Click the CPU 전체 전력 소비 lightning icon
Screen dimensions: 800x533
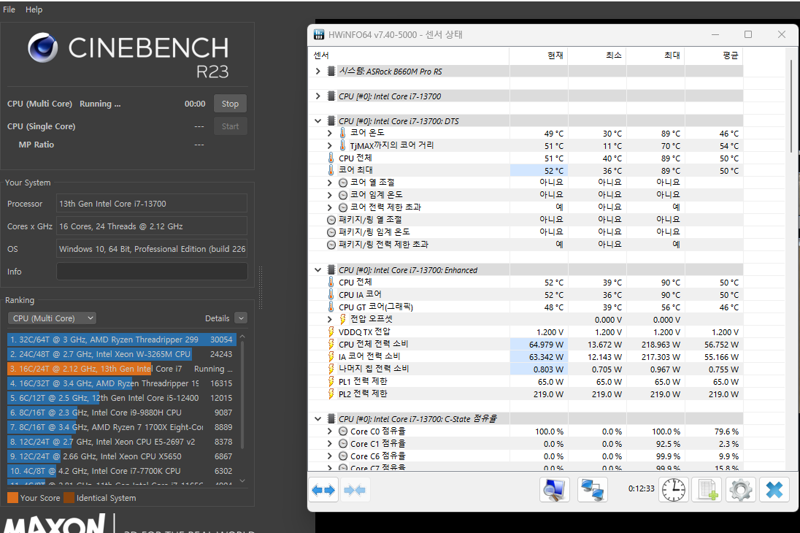(331, 344)
